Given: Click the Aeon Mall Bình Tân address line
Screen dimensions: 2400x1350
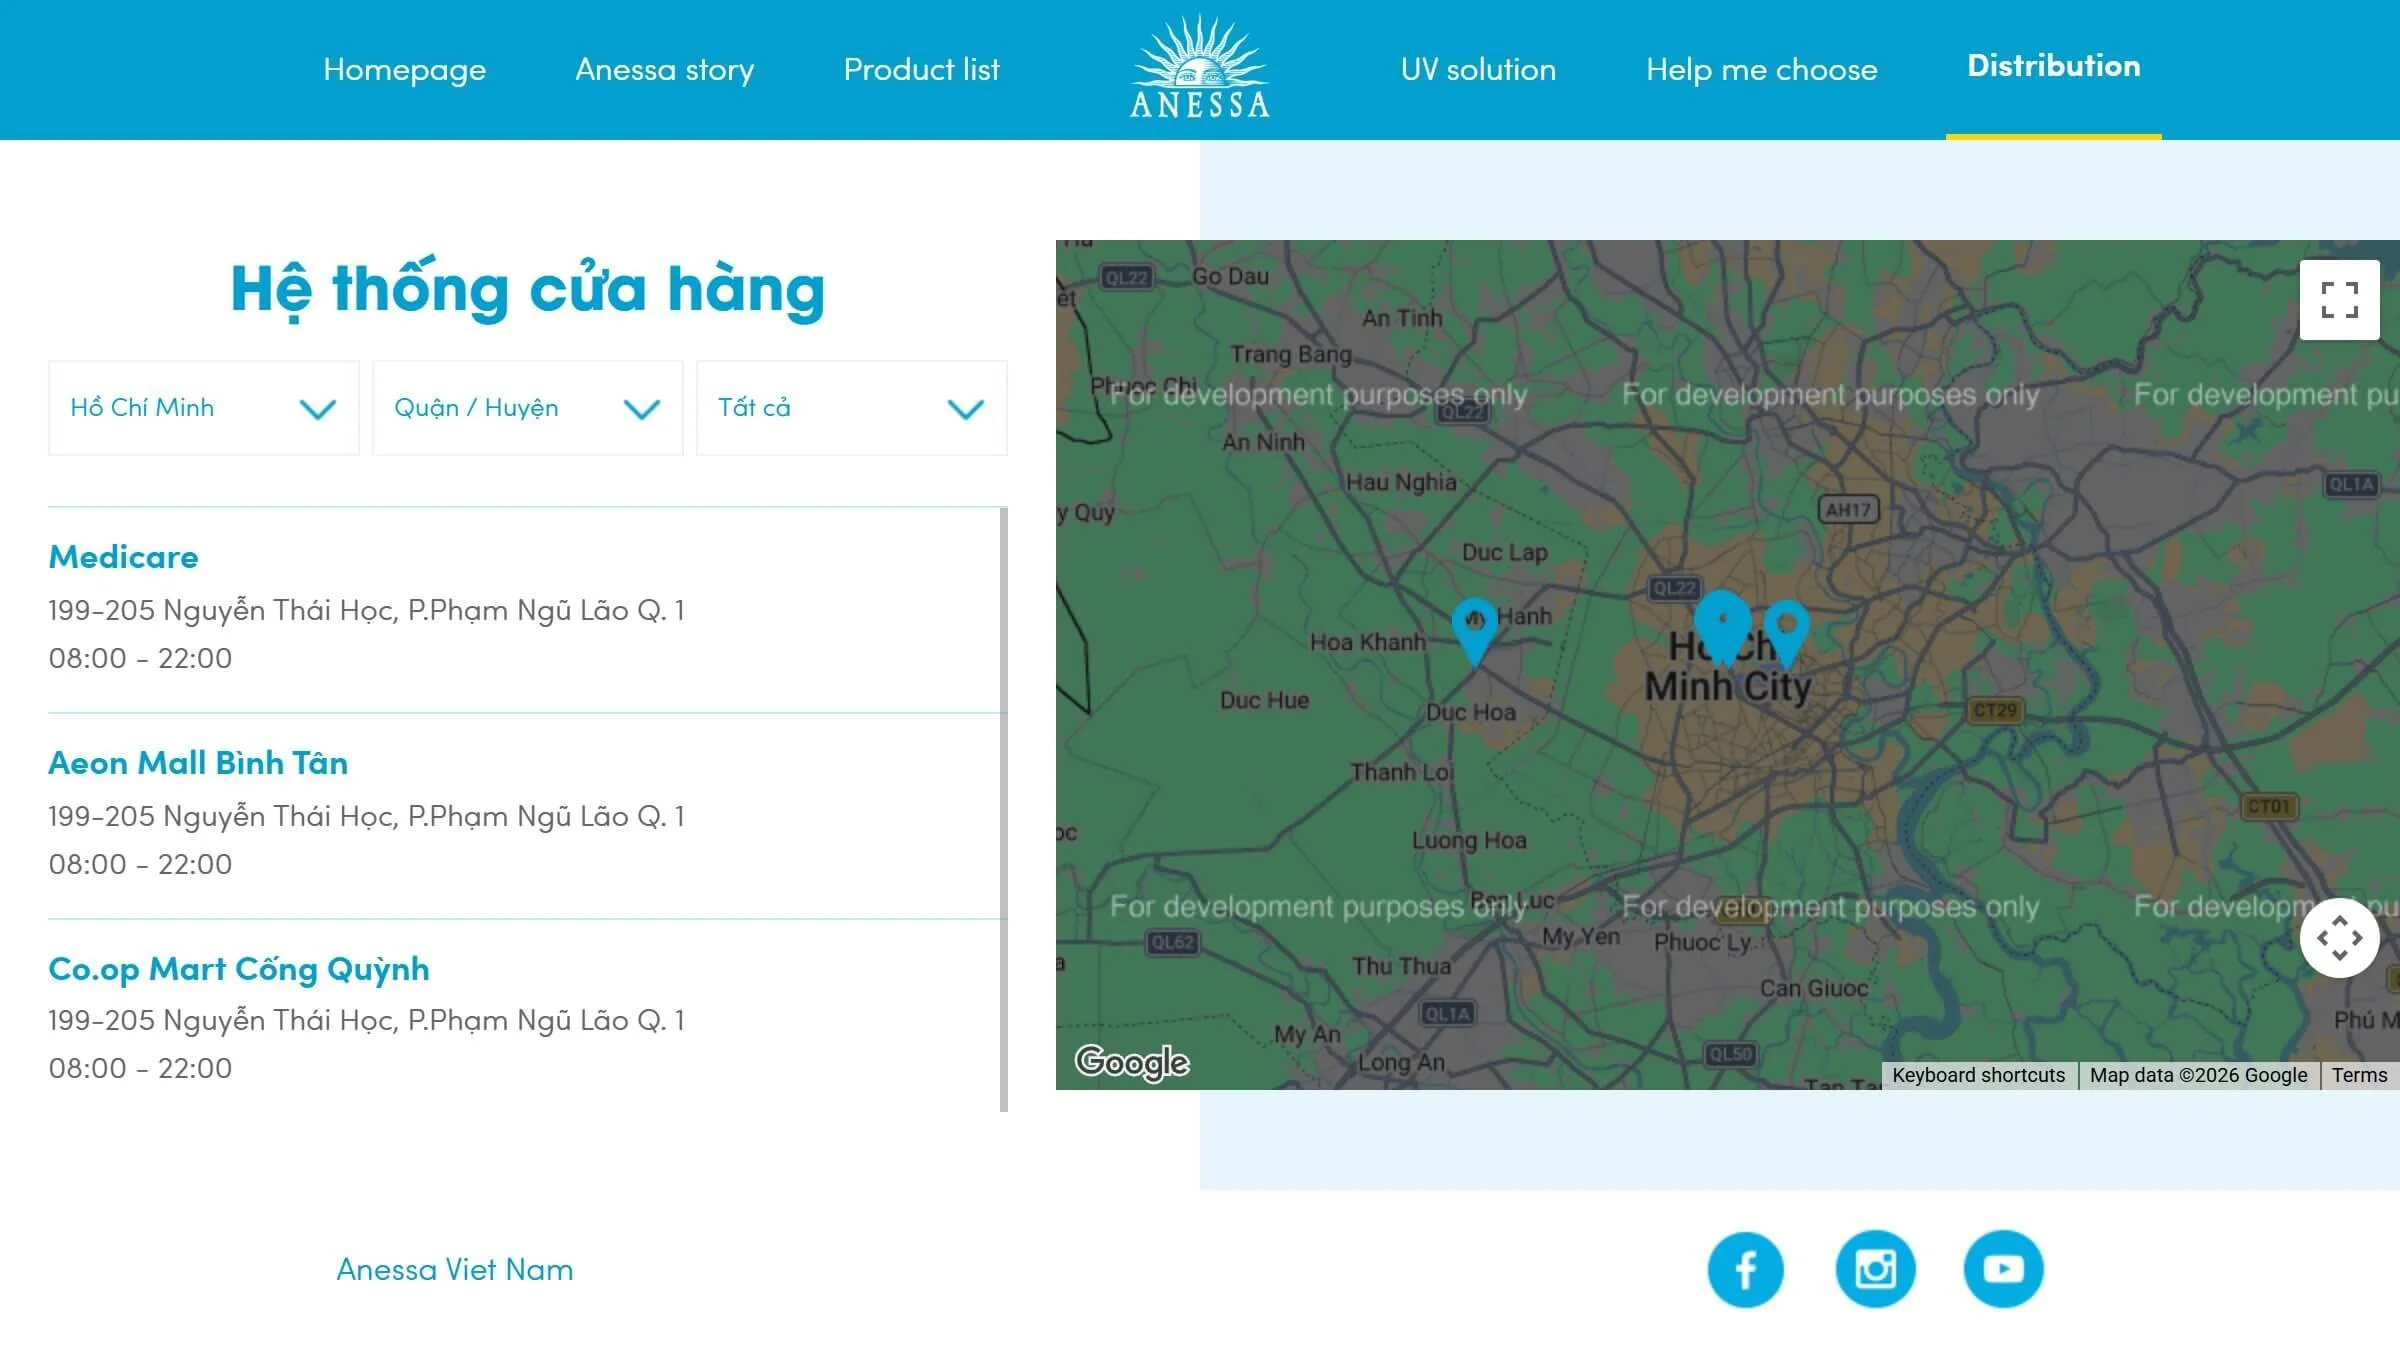Looking at the screenshot, I should [367, 816].
